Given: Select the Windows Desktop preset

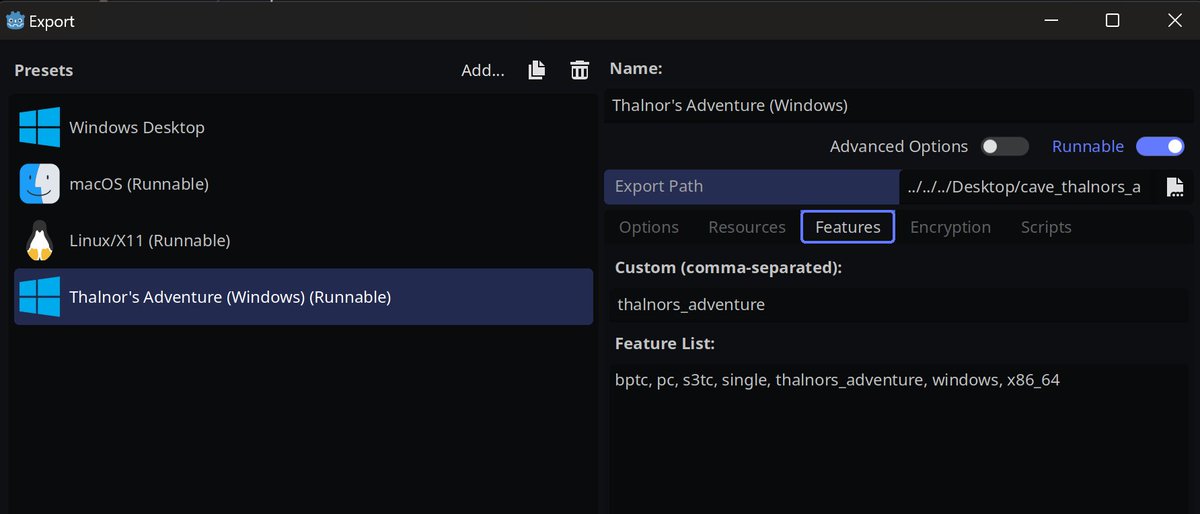Looking at the screenshot, I should point(303,128).
